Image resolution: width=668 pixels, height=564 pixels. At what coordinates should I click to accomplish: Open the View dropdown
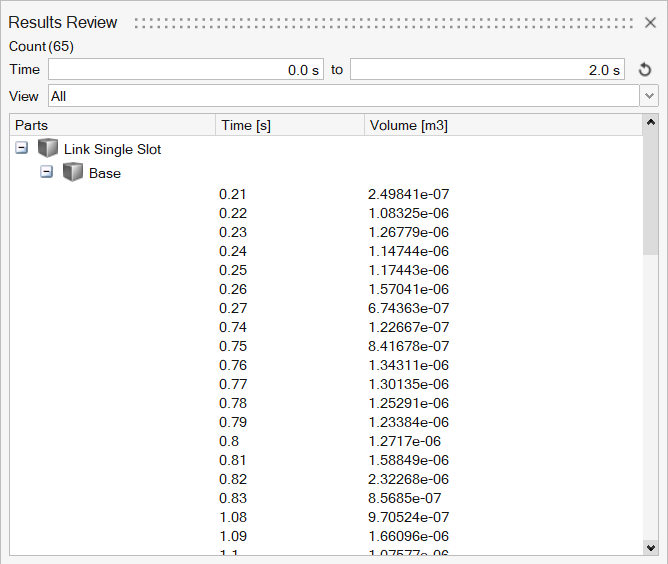click(x=650, y=96)
